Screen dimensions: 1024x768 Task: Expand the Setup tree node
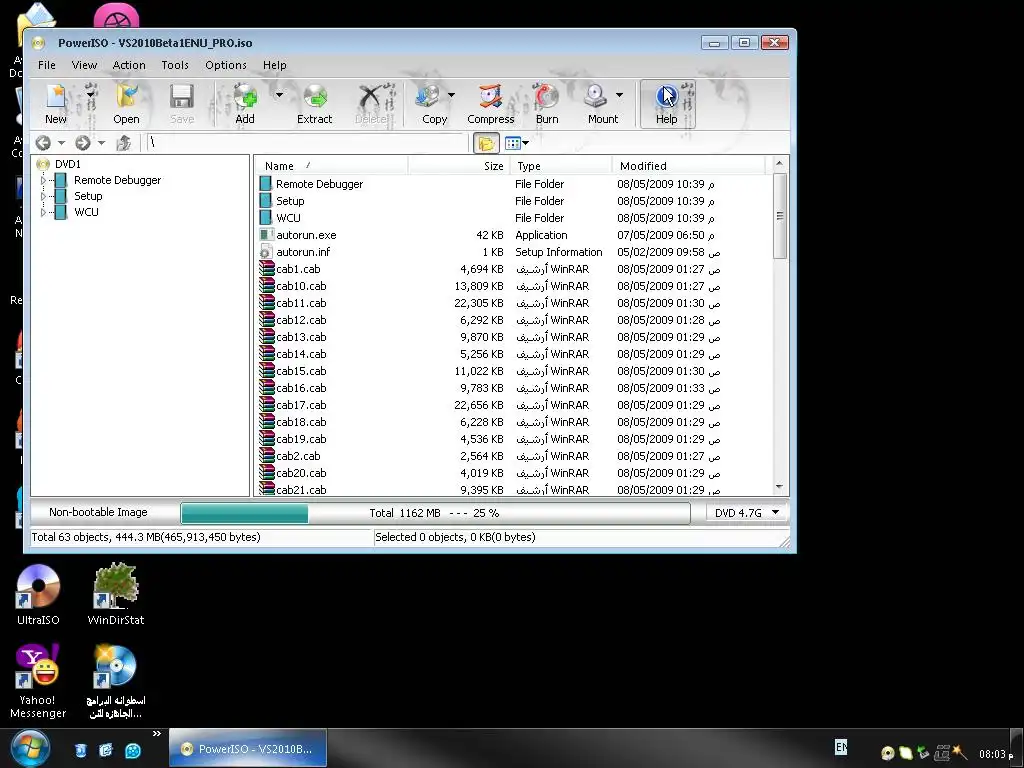tap(43, 196)
